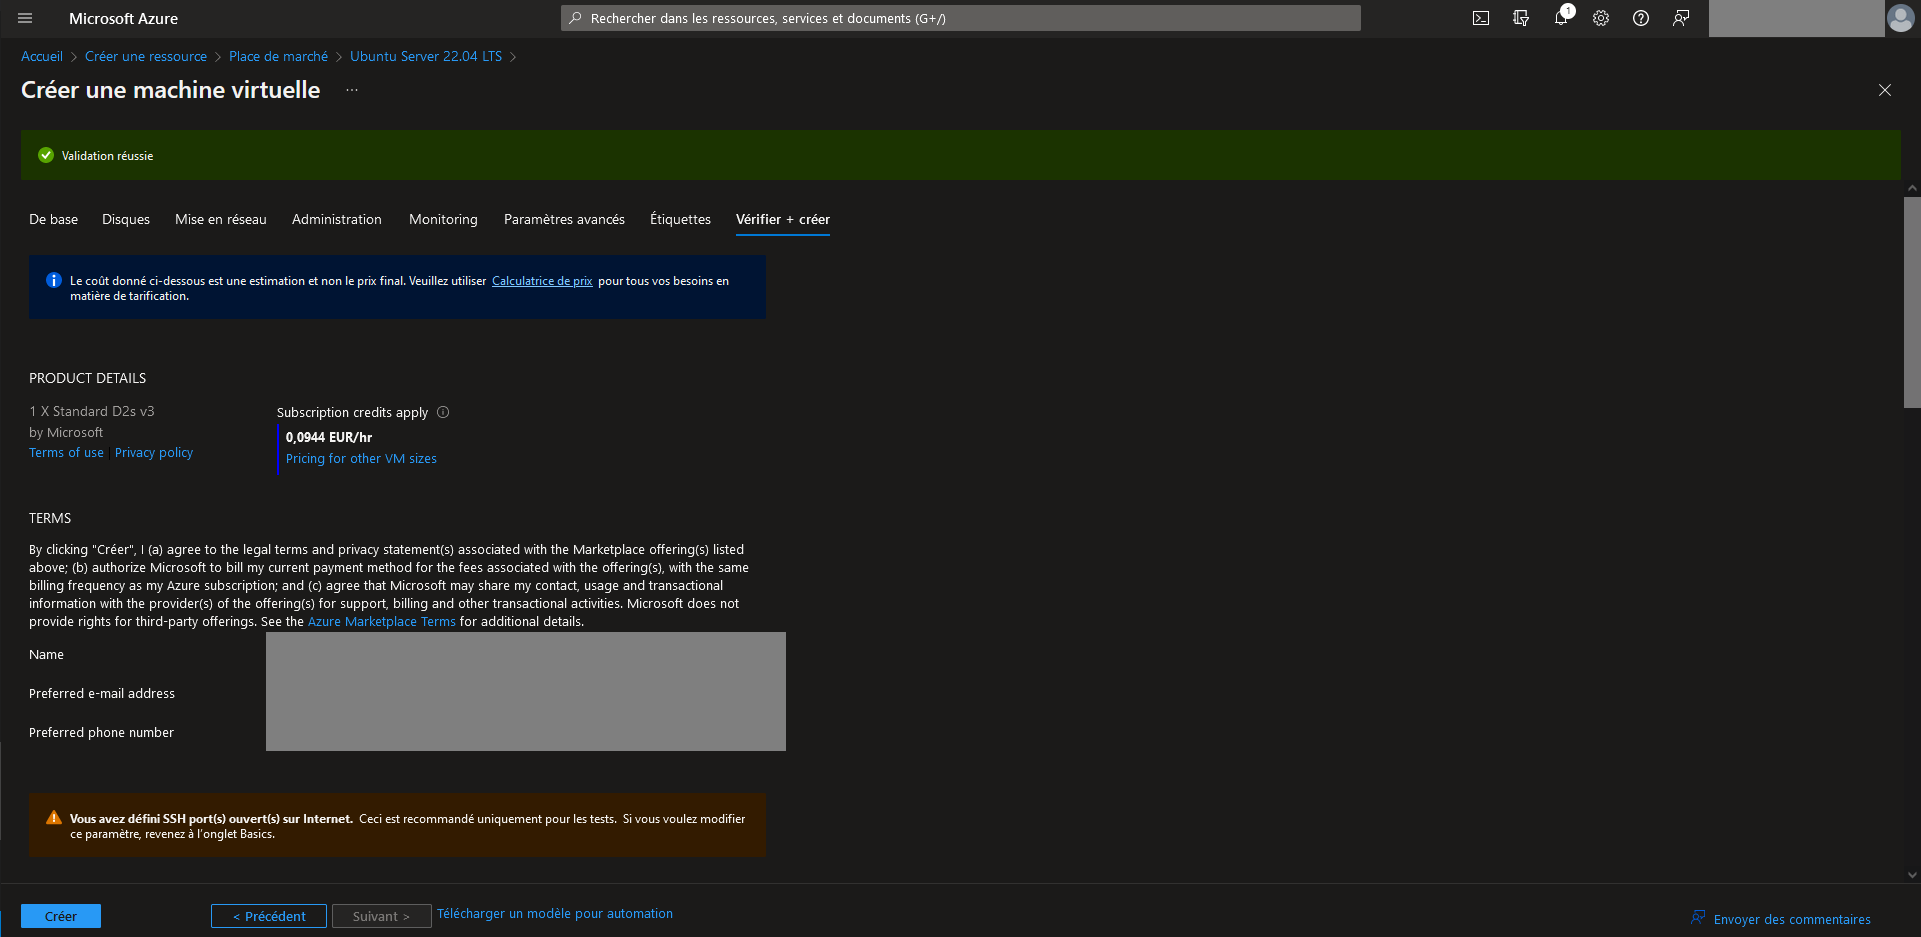
Task: Open the directories and subscriptions filter icon
Action: point(1521,18)
